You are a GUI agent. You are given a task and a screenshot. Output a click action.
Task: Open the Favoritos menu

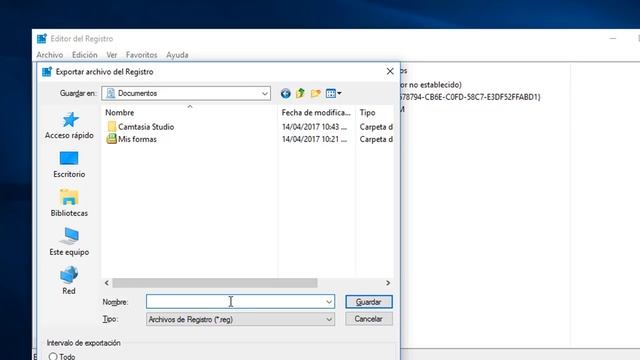point(141,55)
